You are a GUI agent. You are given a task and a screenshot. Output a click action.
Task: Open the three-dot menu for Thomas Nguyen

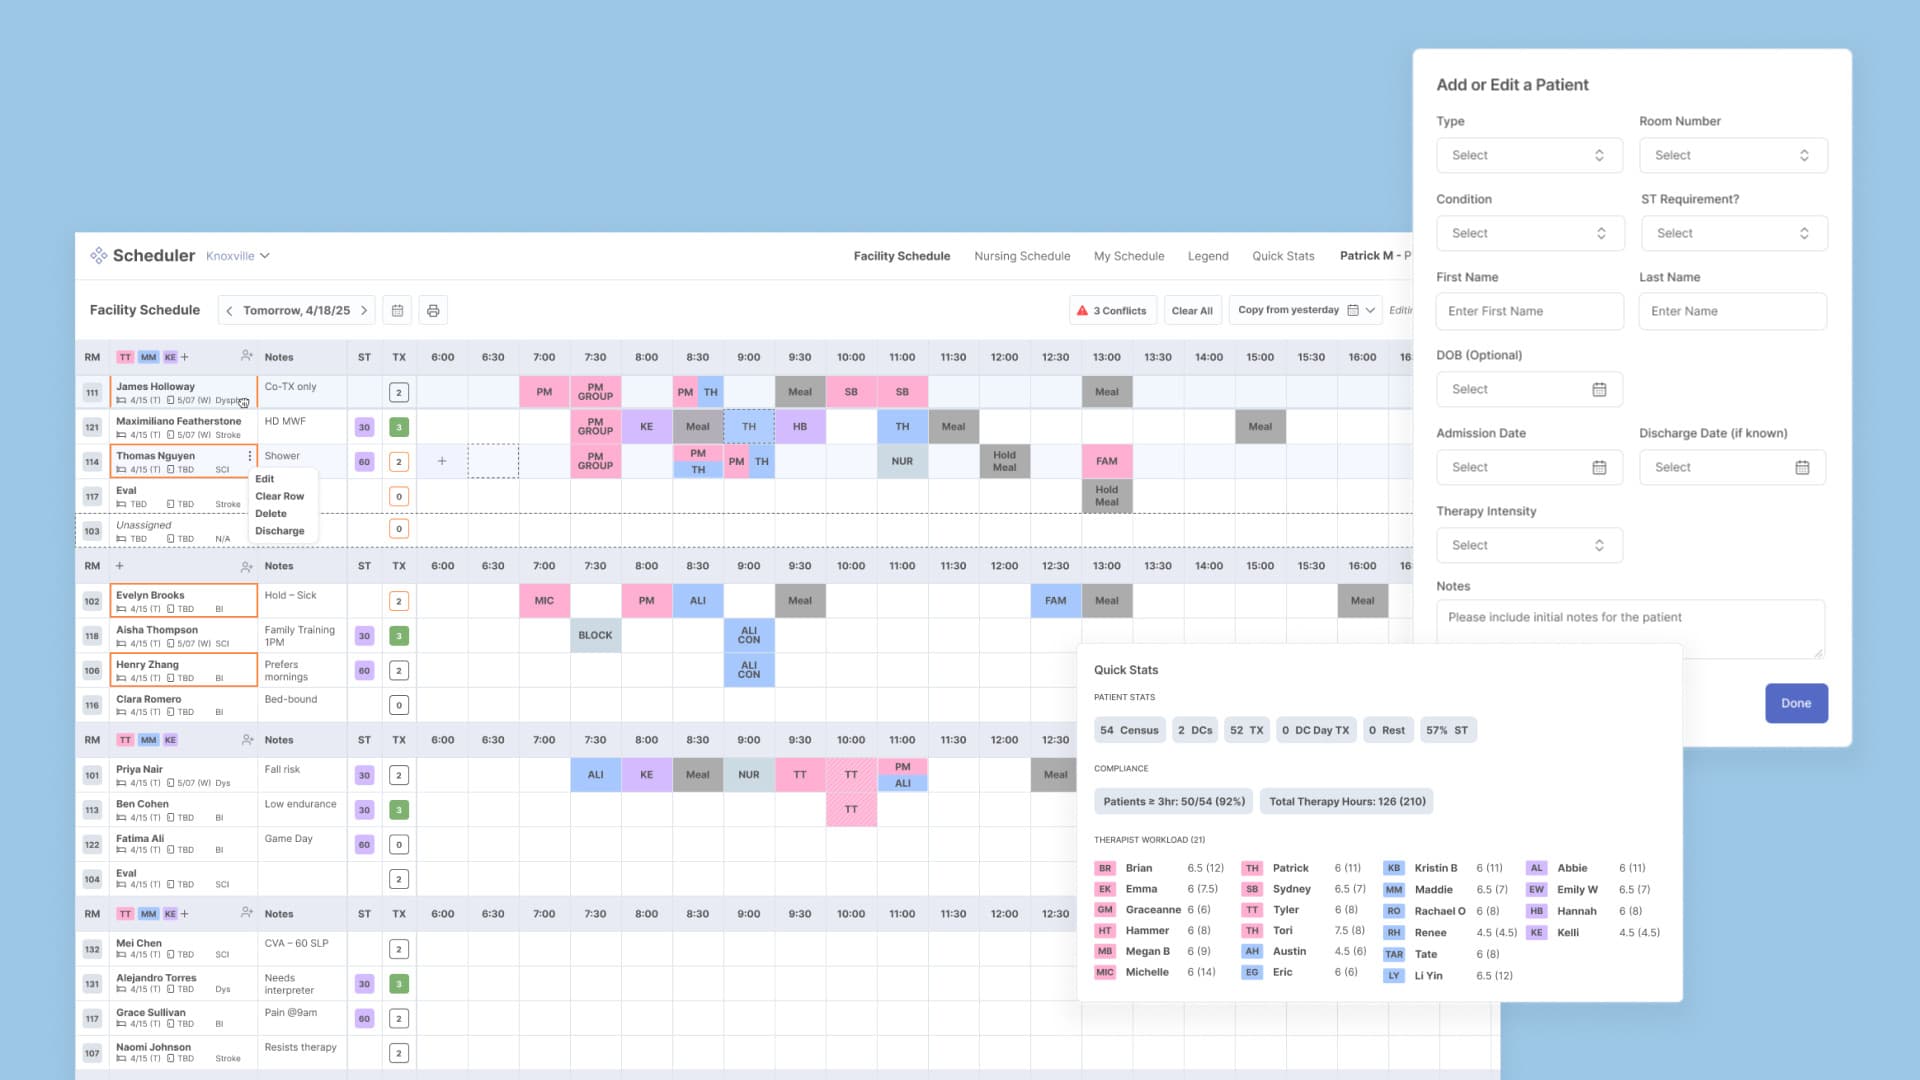coord(249,456)
